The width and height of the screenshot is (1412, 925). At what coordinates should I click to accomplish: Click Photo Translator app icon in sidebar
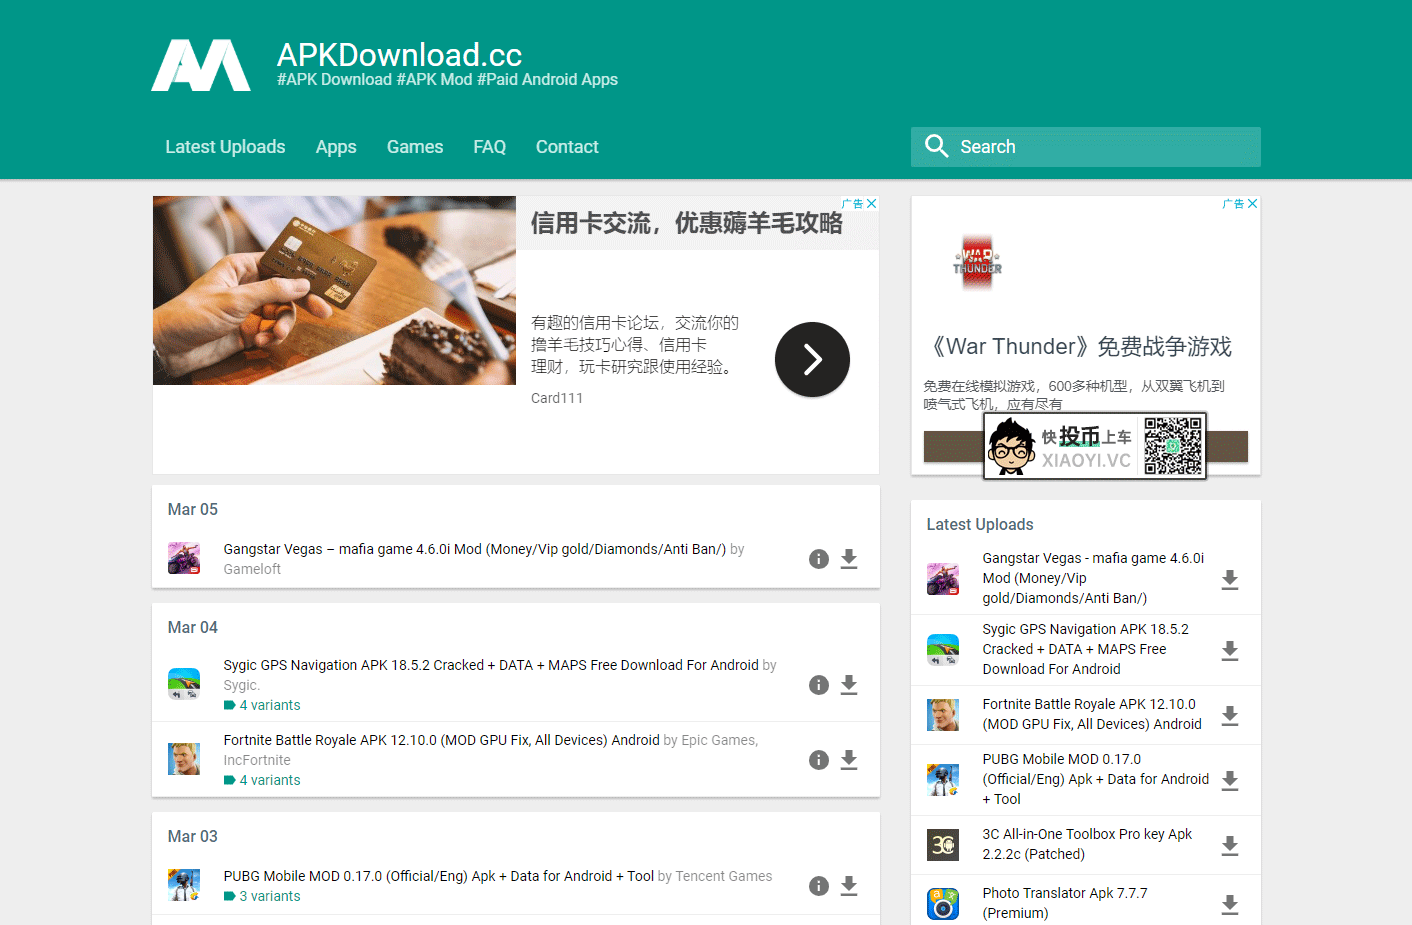click(943, 904)
